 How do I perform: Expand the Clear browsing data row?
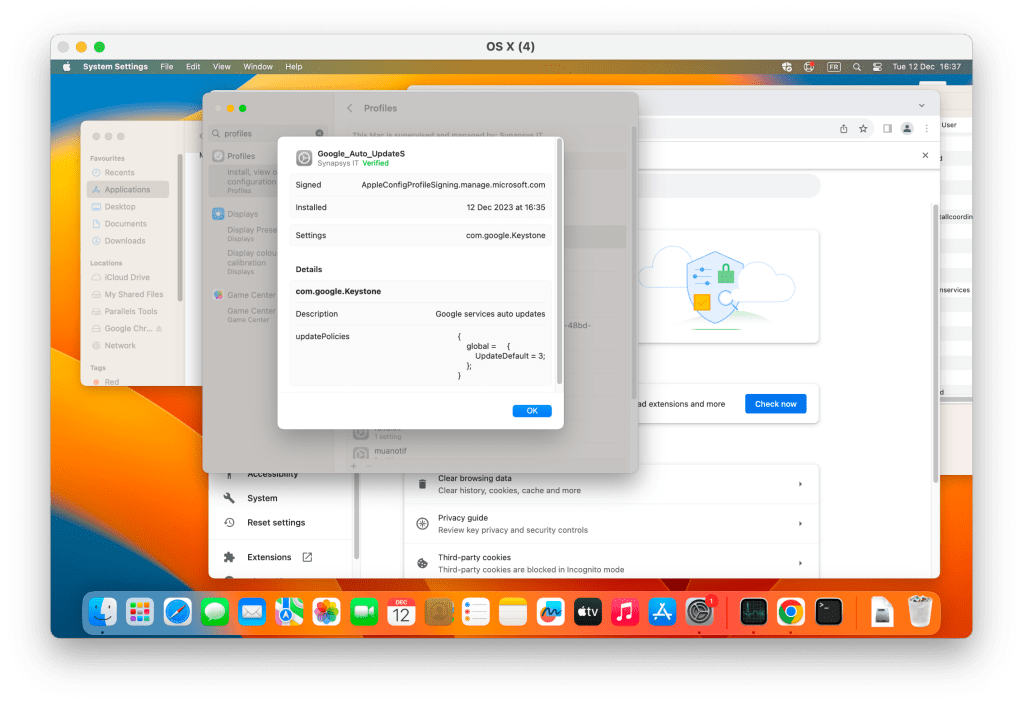click(x=800, y=484)
